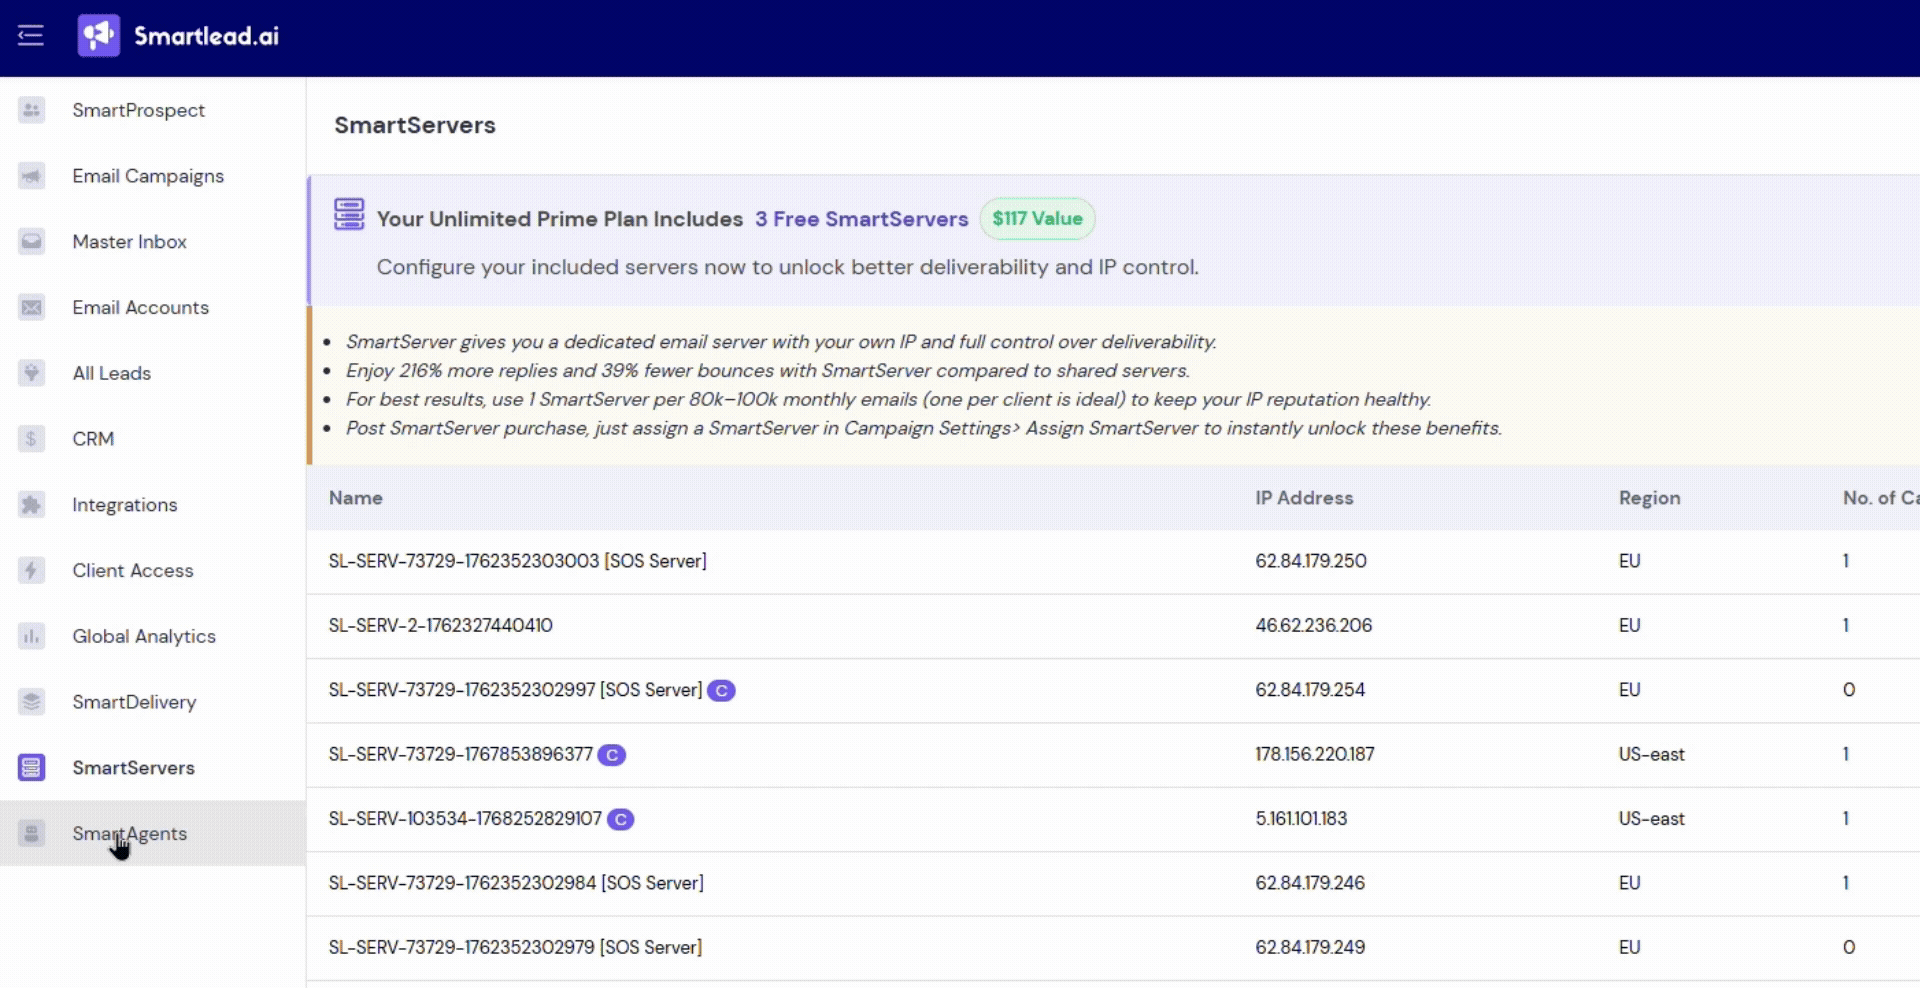Viewport: 1920px width, 988px height.
Task: Navigate to SmartAgents in the sidebar
Action: pos(129,833)
